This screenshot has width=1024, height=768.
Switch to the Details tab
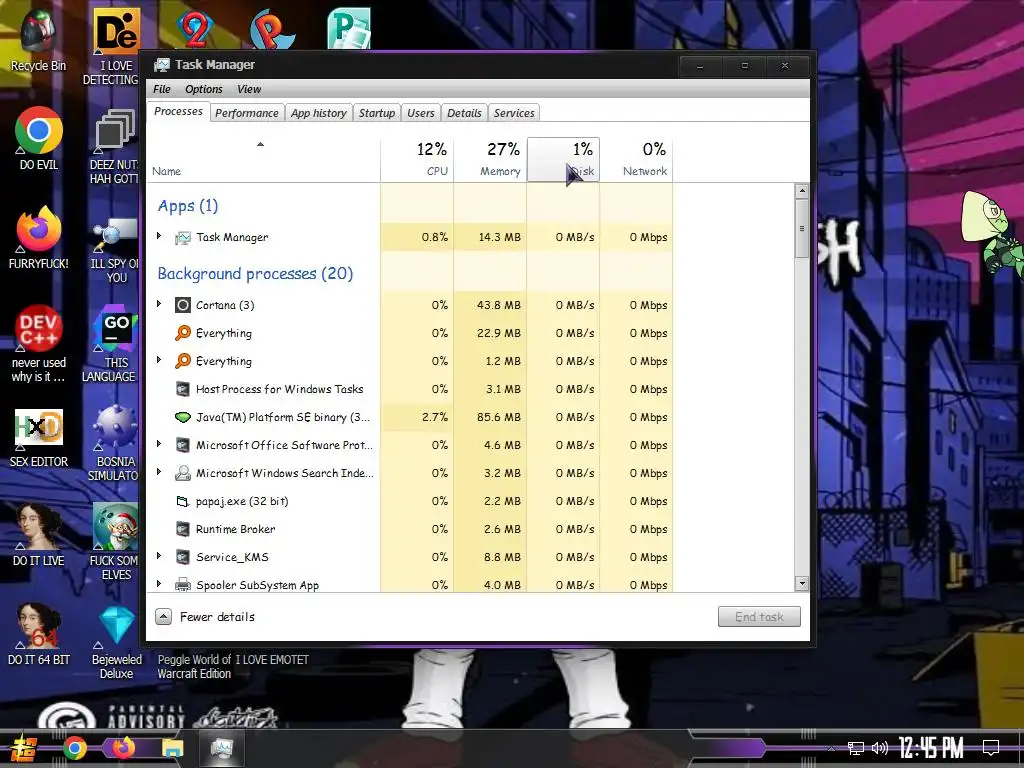tap(464, 113)
